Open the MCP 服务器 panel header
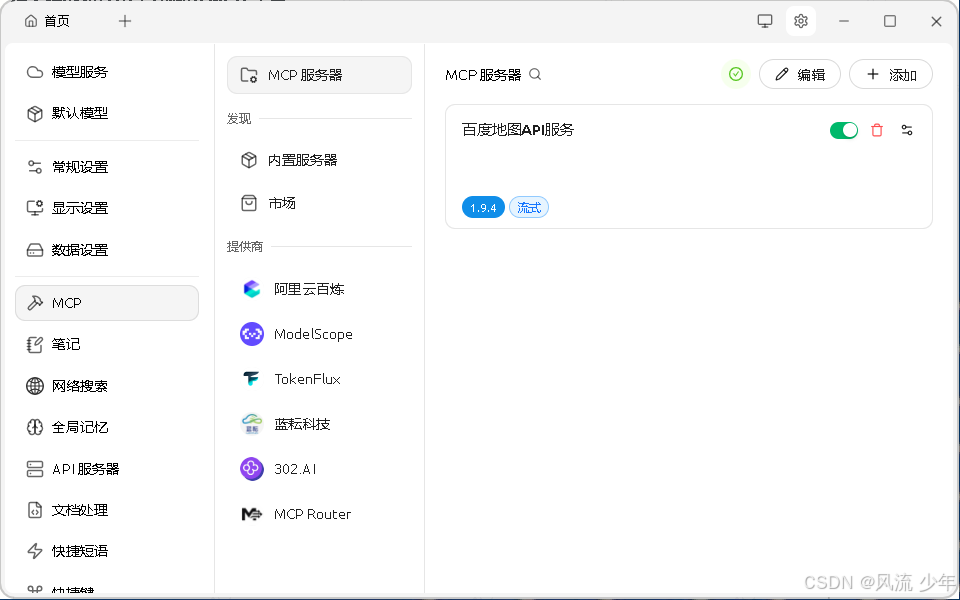The width and height of the screenshot is (960, 600). (x=319, y=74)
